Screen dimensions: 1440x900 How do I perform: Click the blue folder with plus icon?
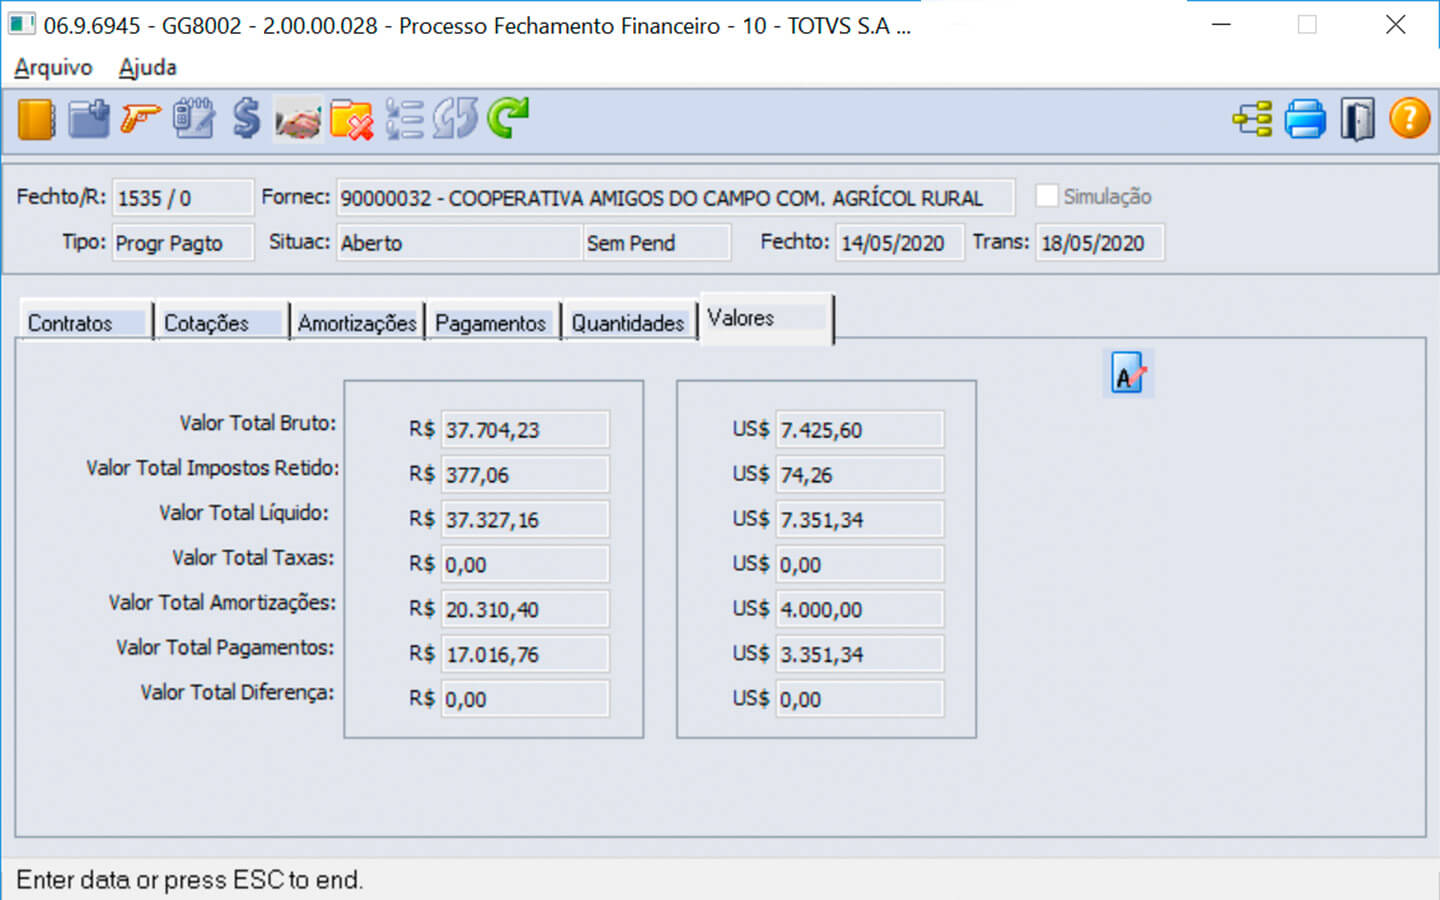tap(89, 120)
